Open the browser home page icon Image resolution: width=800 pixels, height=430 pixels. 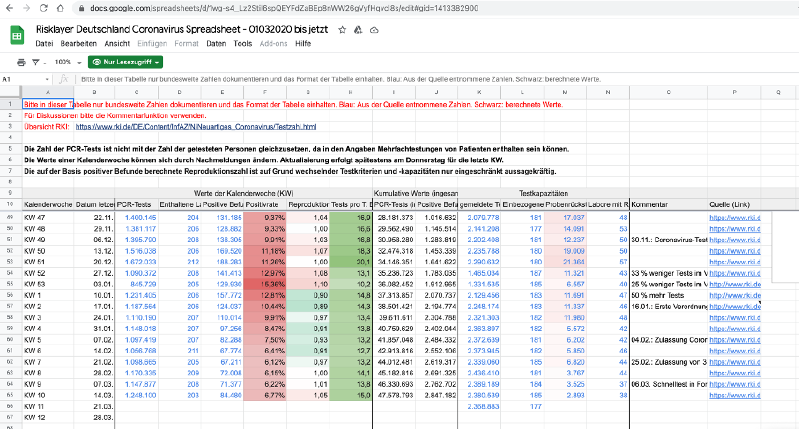60,8
